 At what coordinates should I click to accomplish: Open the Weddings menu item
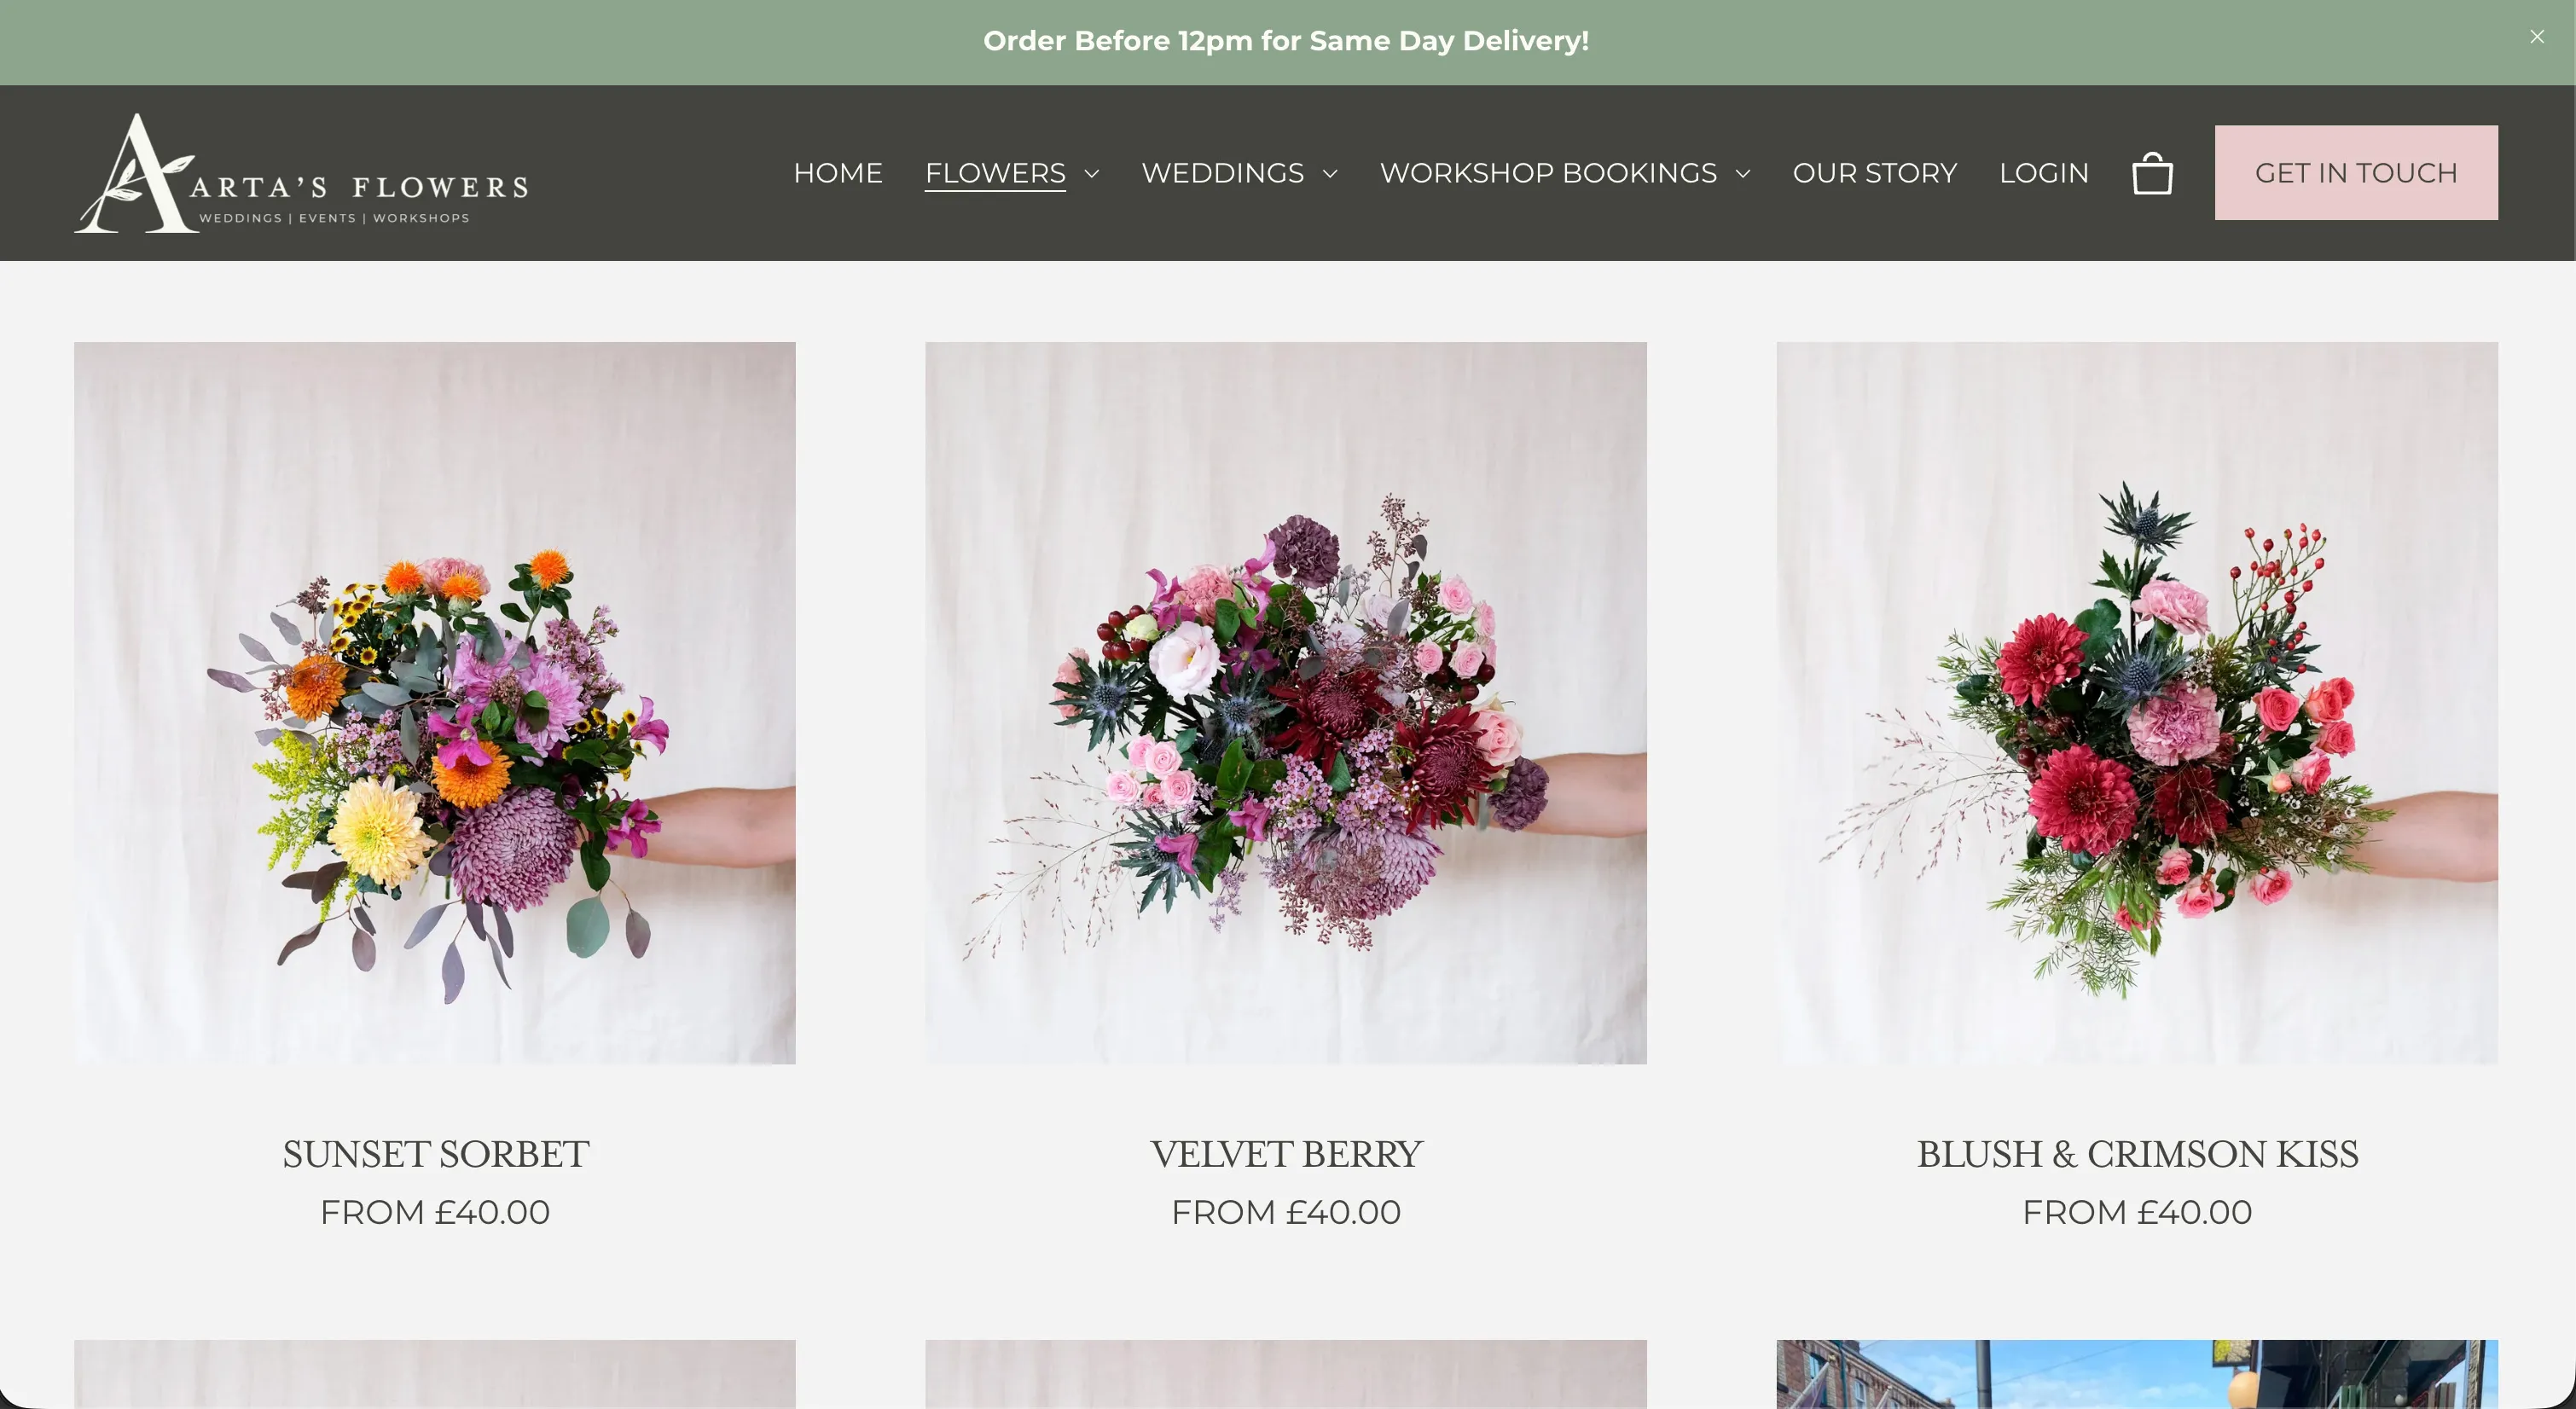point(1223,173)
